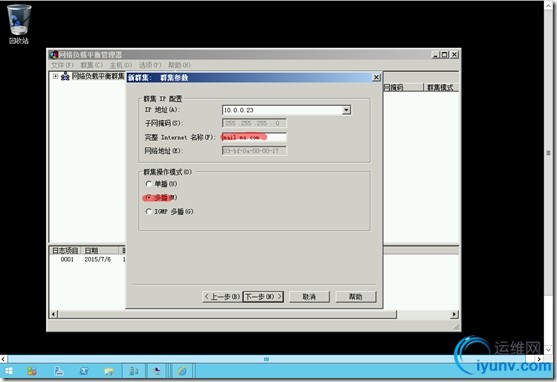Open the Recycle Bin desktop icon

point(19,24)
